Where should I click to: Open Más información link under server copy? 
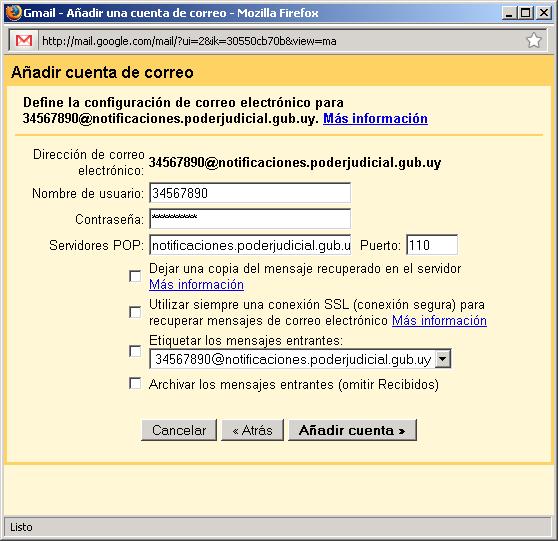[196, 285]
